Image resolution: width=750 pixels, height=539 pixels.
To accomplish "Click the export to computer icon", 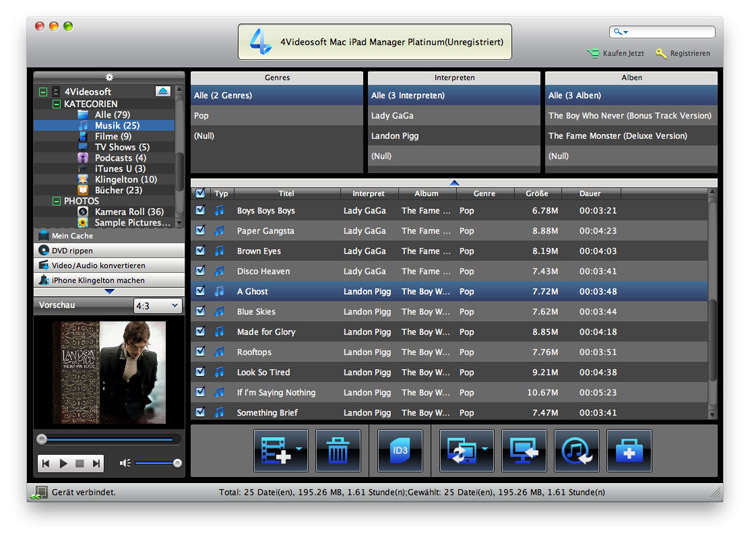I will click(523, 451).
